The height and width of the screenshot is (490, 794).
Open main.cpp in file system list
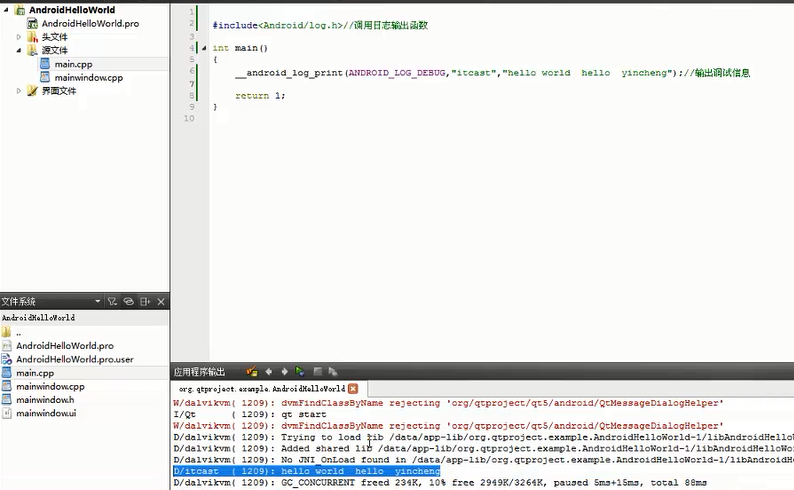pos(35,373)
